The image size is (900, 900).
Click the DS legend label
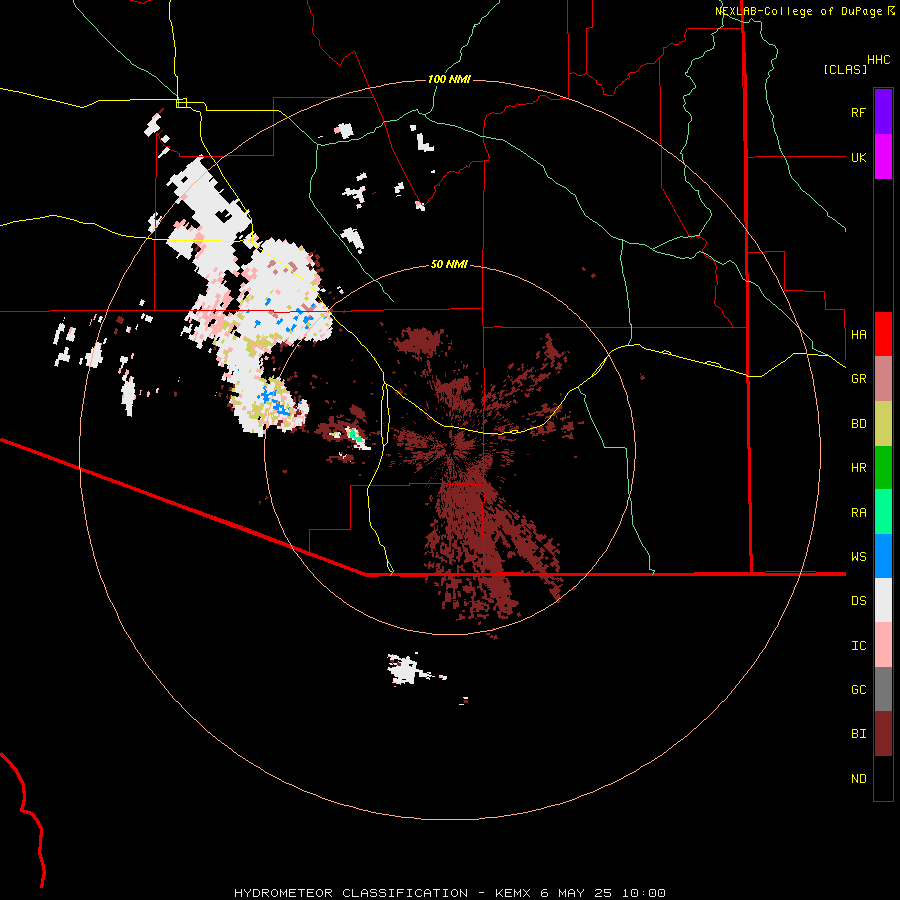(x=858, y=600)
